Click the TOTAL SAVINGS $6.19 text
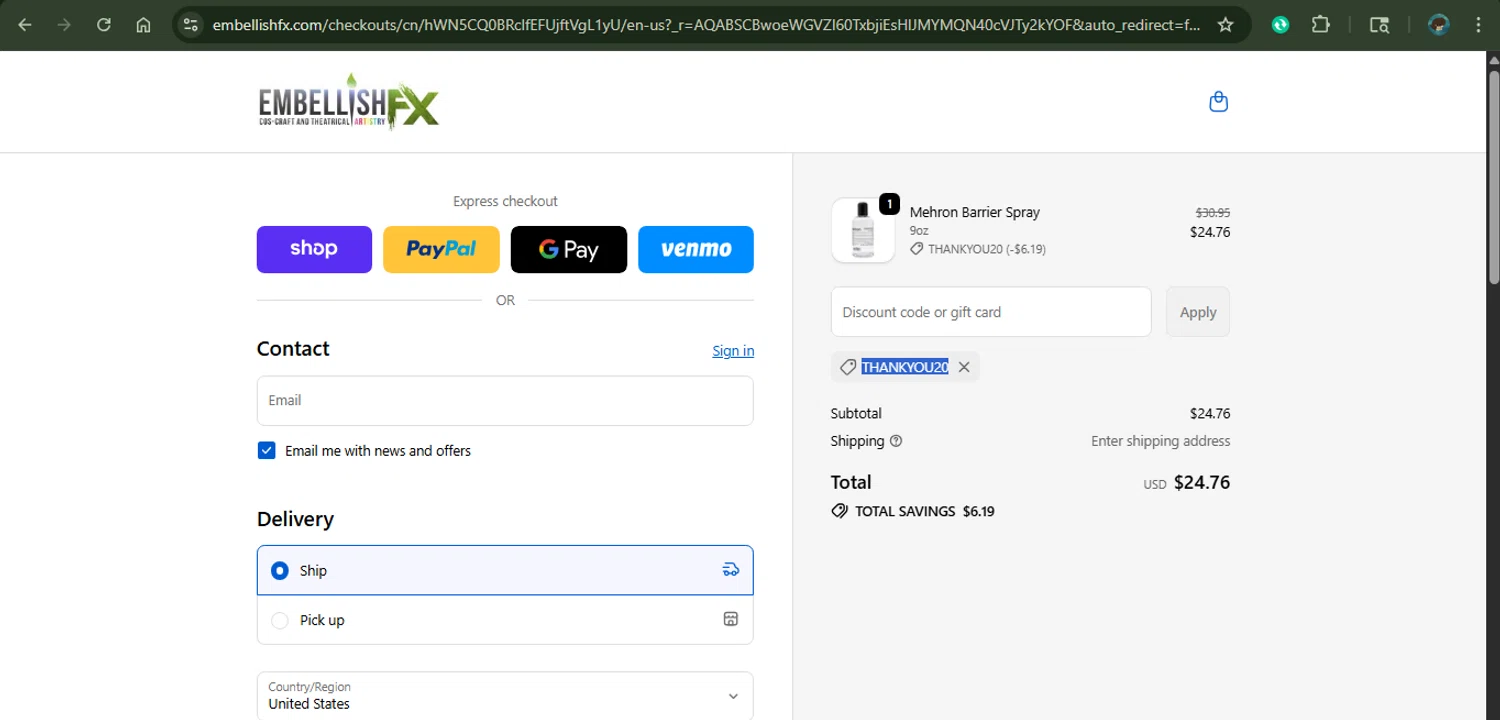Screen dimensions: 1500x720 pyautogui.click(x=925, y=511)
